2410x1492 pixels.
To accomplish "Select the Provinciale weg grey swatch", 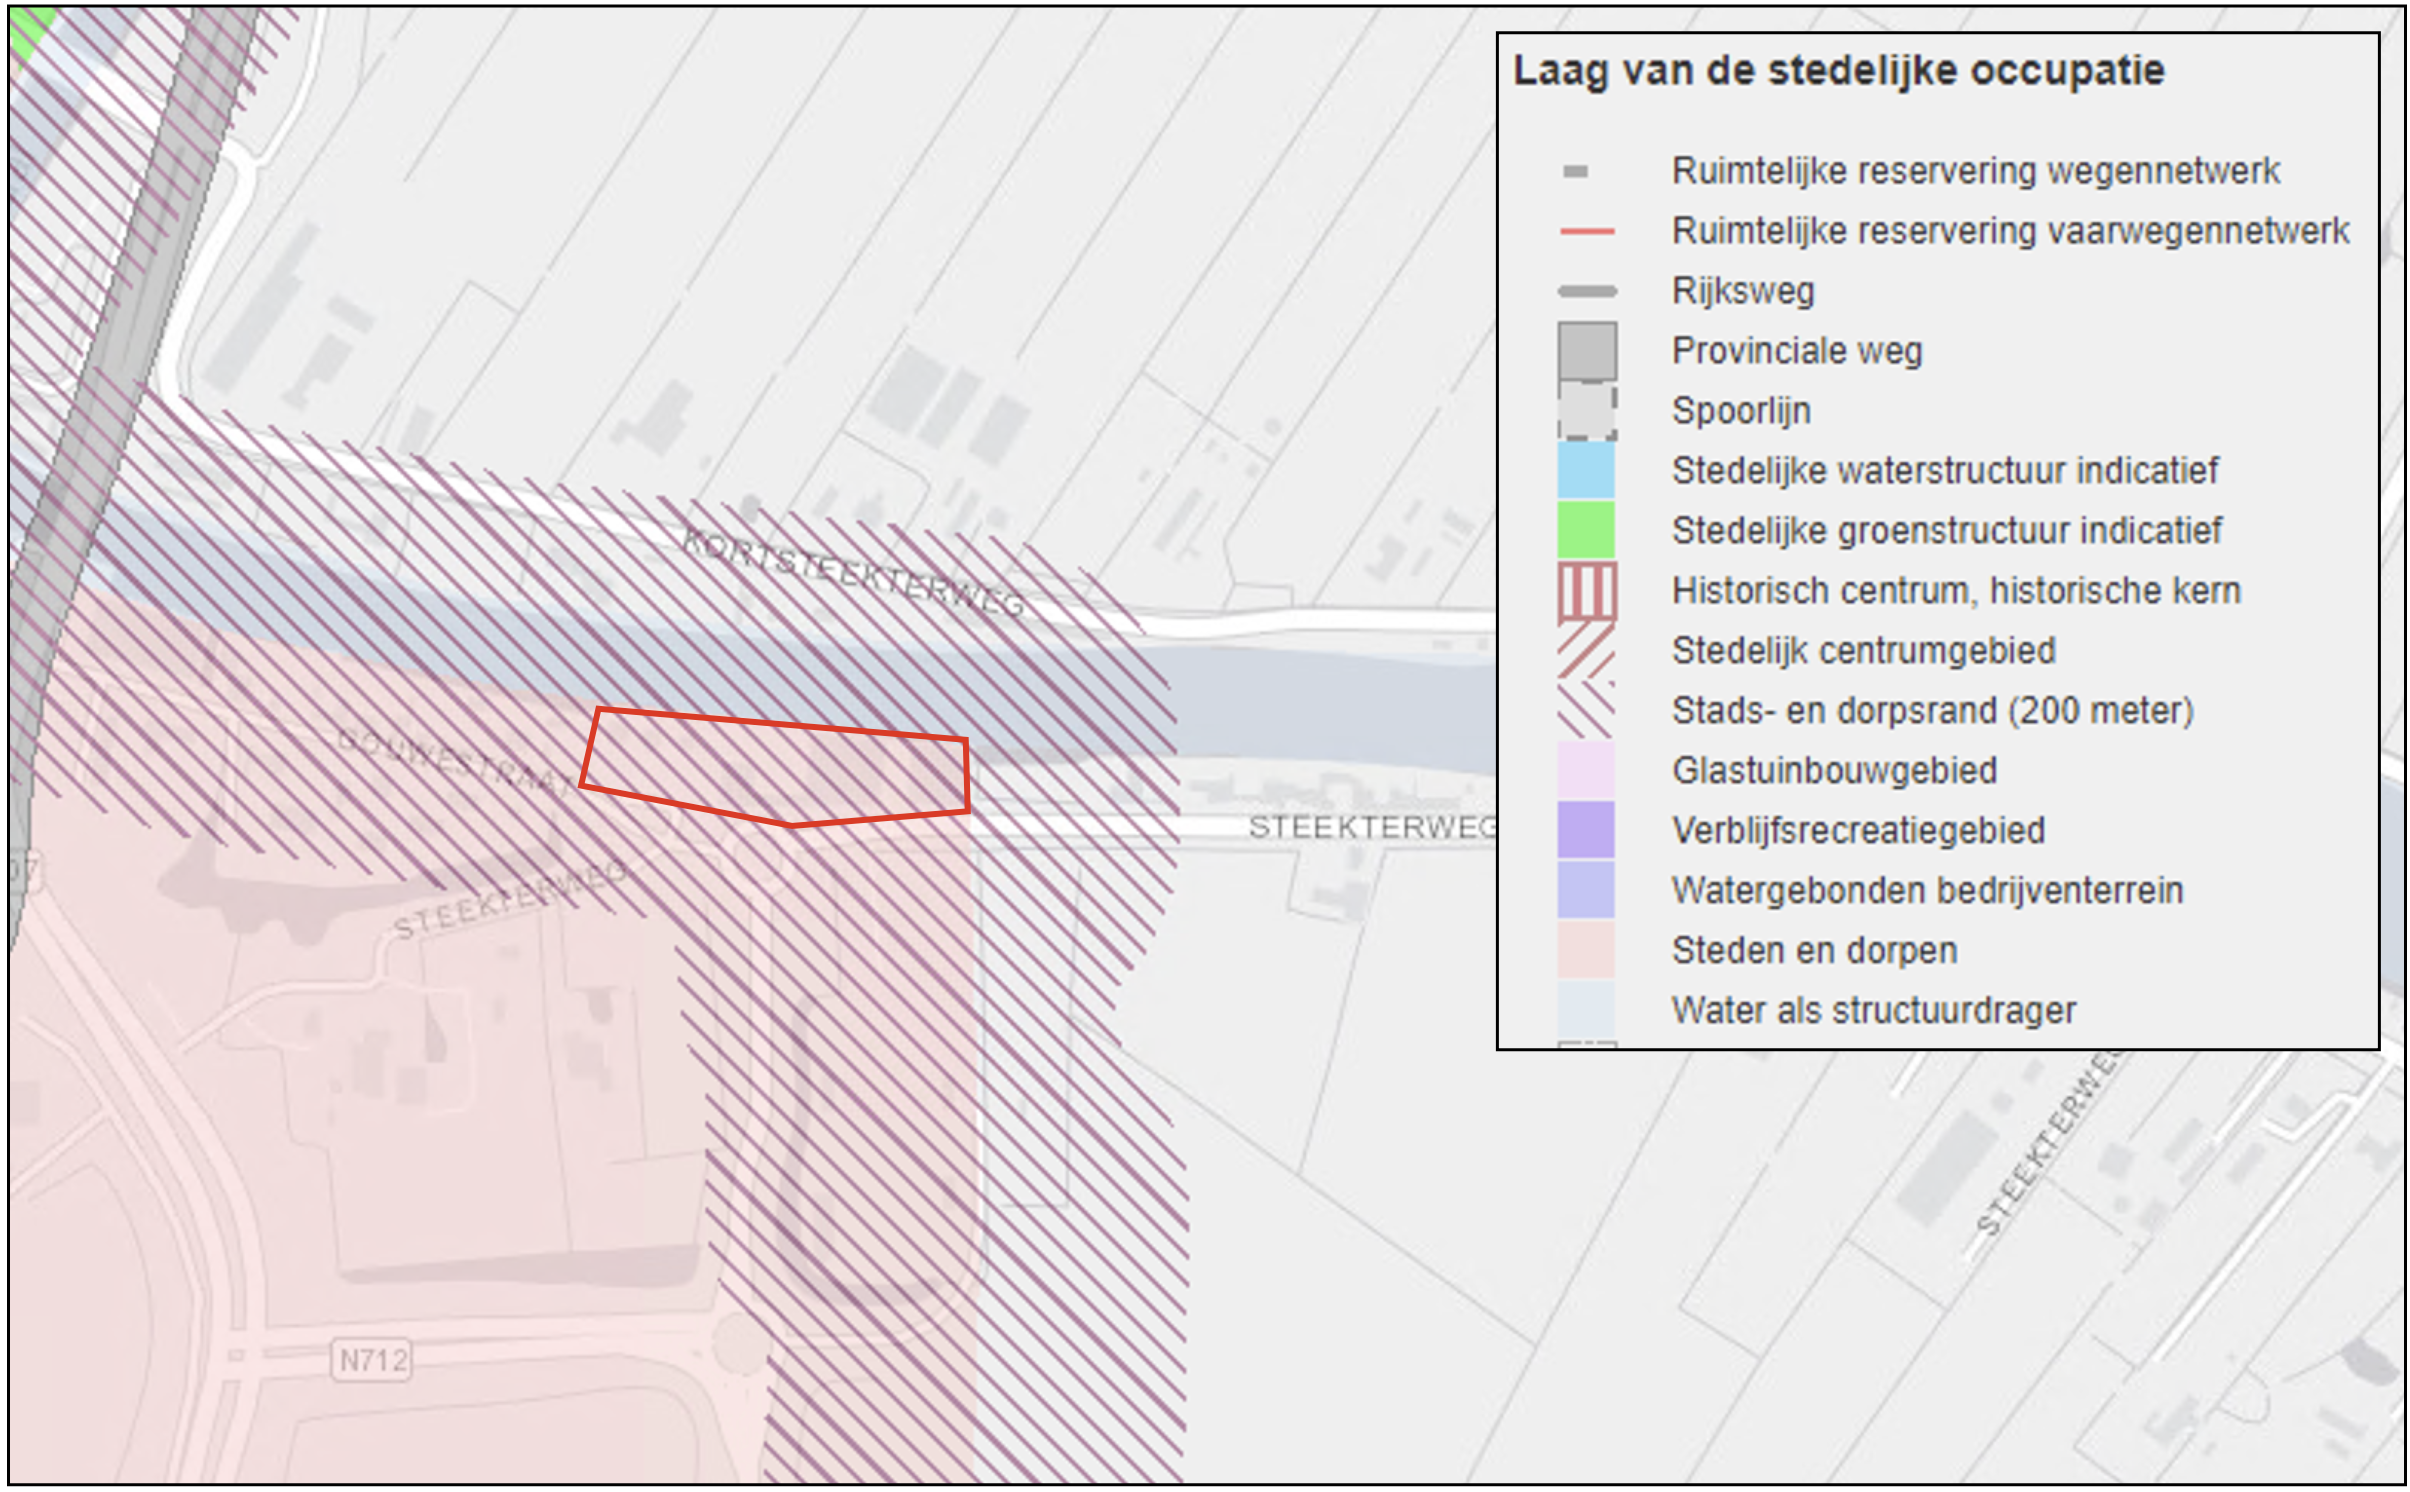I will pyautogui.click(x=1587, y=351).
